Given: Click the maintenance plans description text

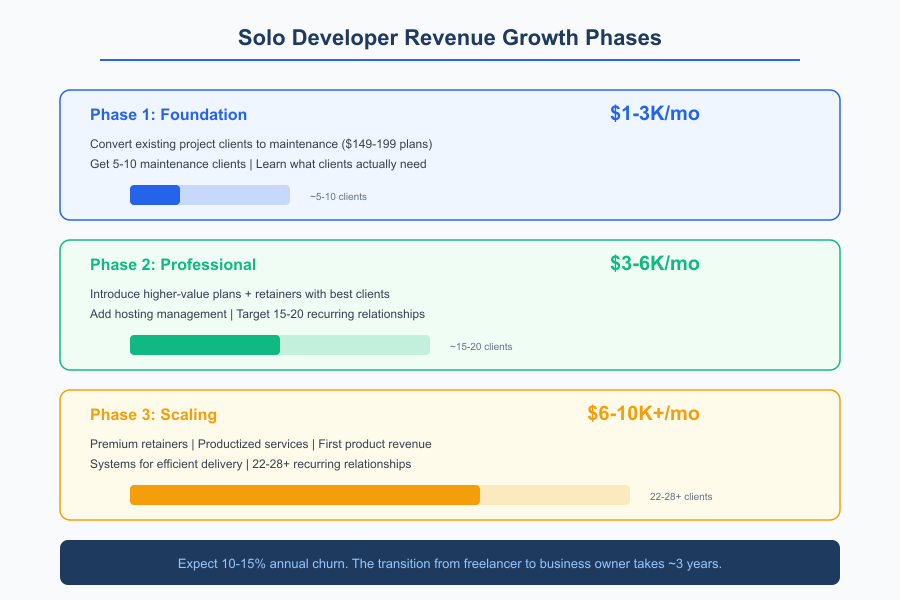Looking at the screenshot, I should click(260, 144).
